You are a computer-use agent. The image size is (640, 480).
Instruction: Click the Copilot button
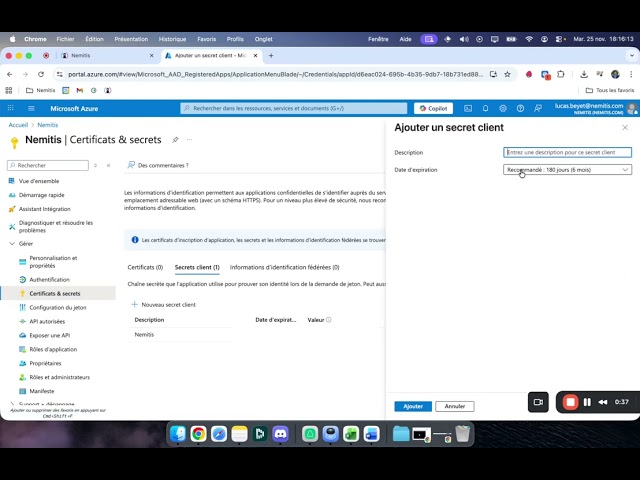point(433,108)
